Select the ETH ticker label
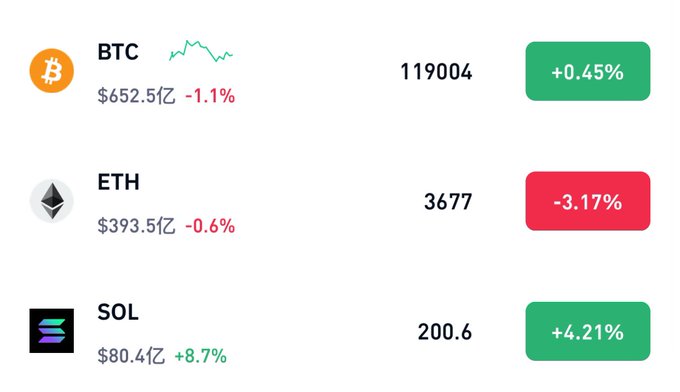The height and width of the screenshot is (392, 680). 118,182
